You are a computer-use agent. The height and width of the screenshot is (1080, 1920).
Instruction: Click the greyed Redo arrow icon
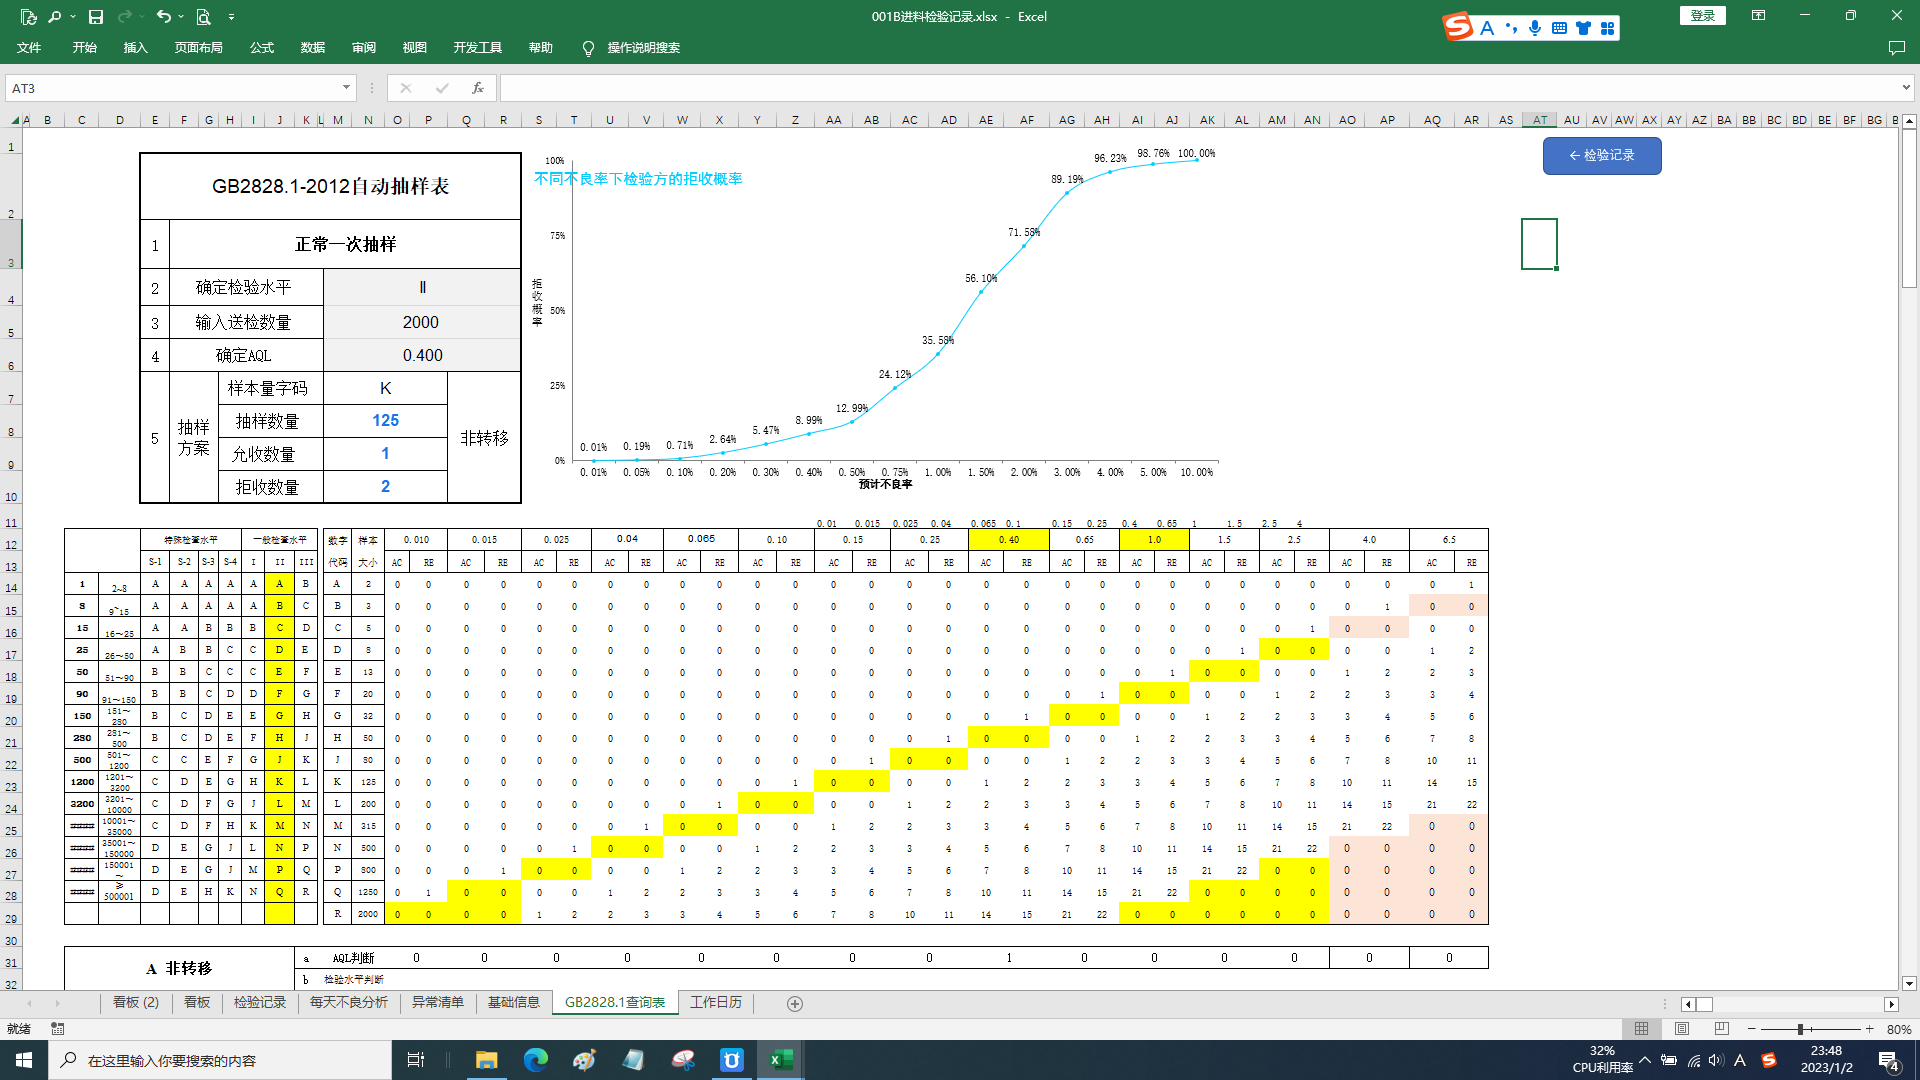[125, 17]
